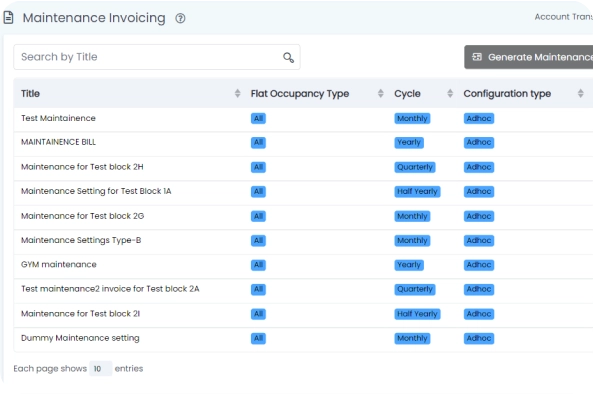The image size is (594, 394).
Task: Click the search magnifier icon
Action: coord(288,57)
